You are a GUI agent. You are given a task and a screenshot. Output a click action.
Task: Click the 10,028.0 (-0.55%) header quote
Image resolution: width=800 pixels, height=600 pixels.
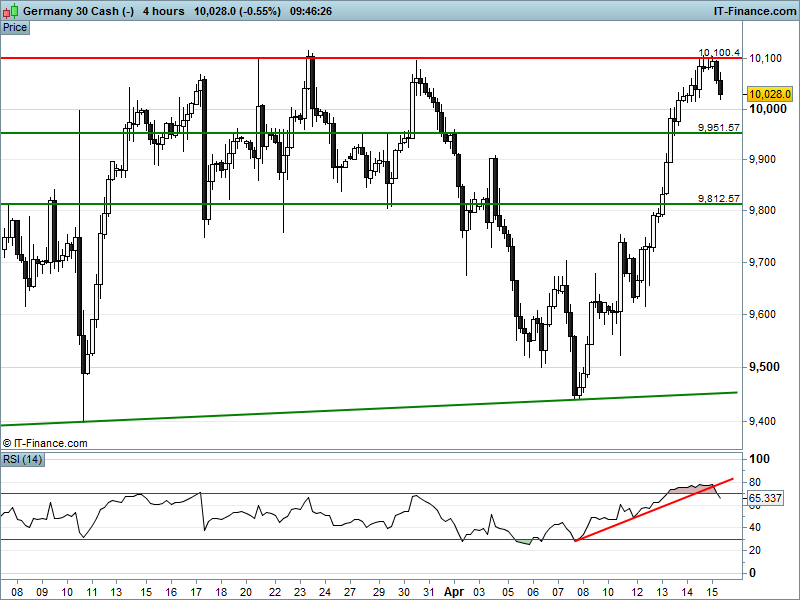pos(237,11)
